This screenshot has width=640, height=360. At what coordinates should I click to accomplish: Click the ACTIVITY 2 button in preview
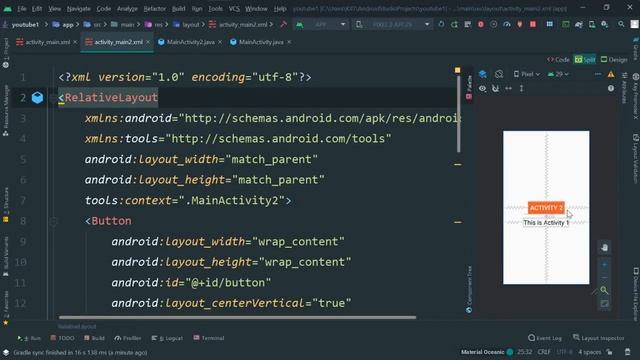click(x=546, y=208)
